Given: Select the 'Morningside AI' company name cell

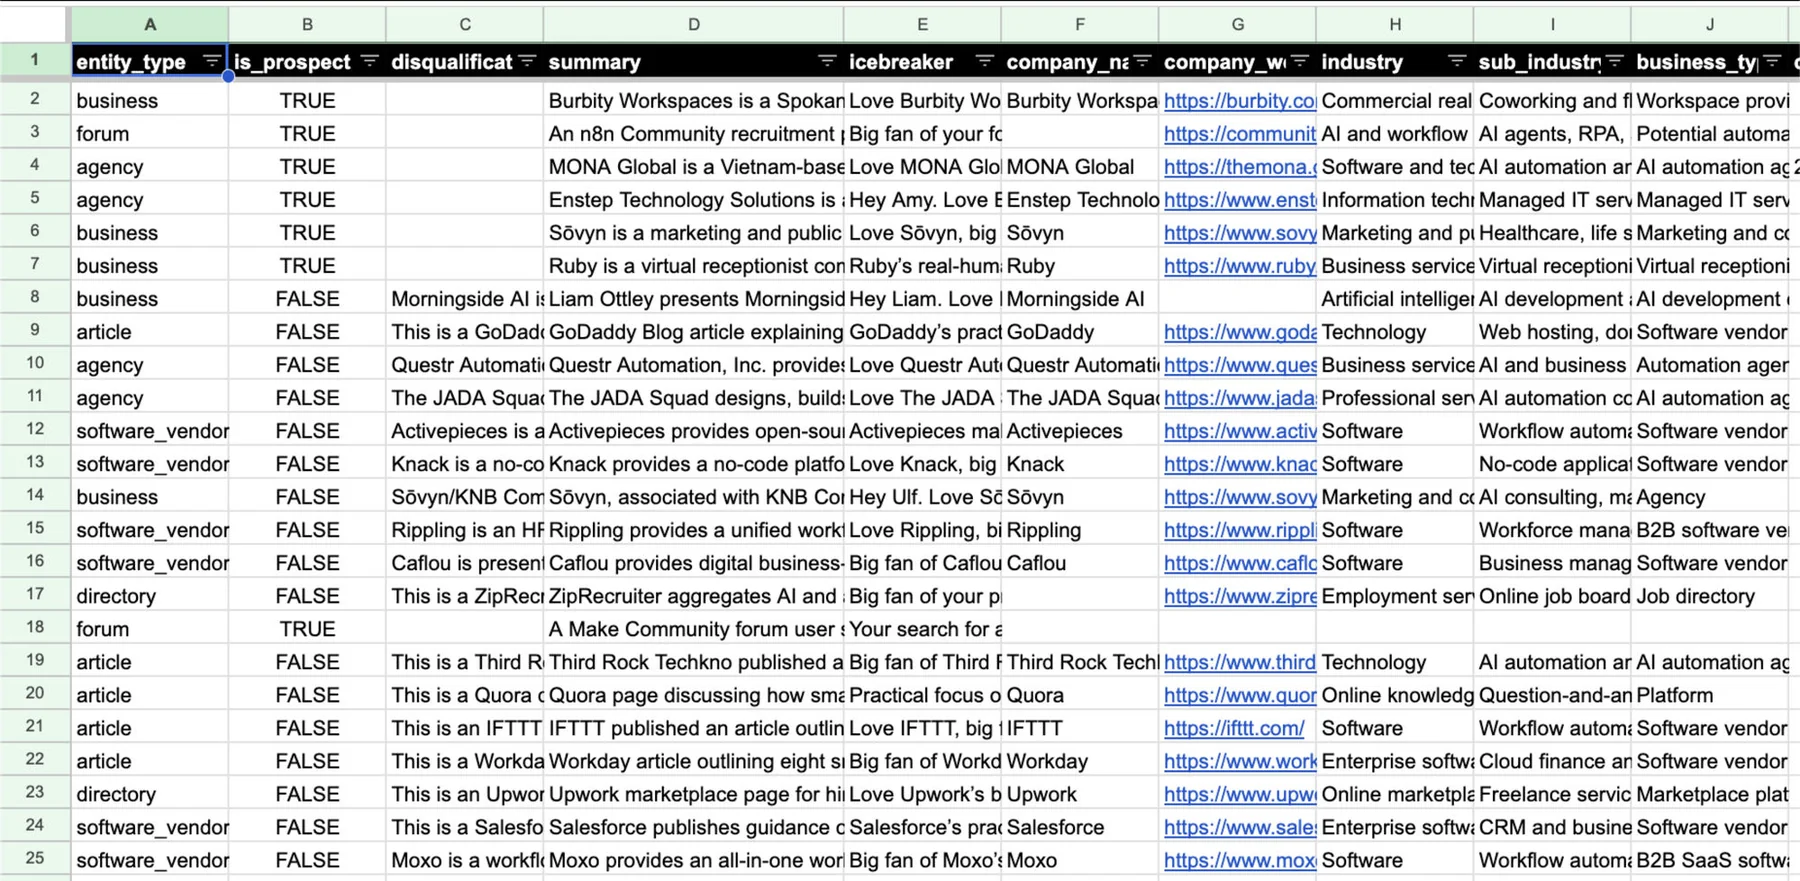Looking at the screenshot, I should (1080, 298).
